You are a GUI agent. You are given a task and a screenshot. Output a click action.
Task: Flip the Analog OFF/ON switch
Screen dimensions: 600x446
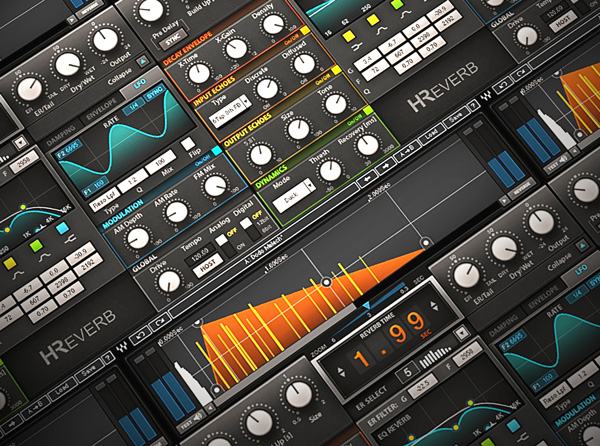point(225,245)
